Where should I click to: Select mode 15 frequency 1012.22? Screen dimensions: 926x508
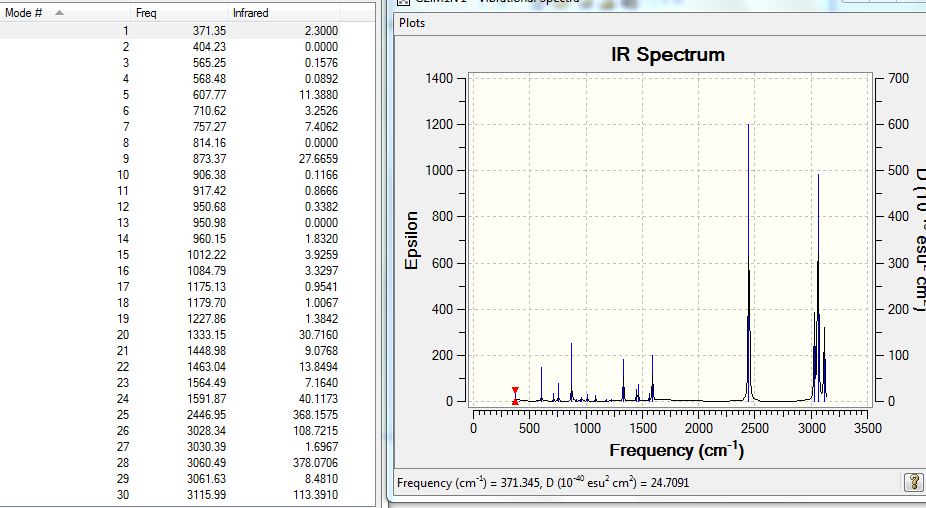[x=207, y=255]
